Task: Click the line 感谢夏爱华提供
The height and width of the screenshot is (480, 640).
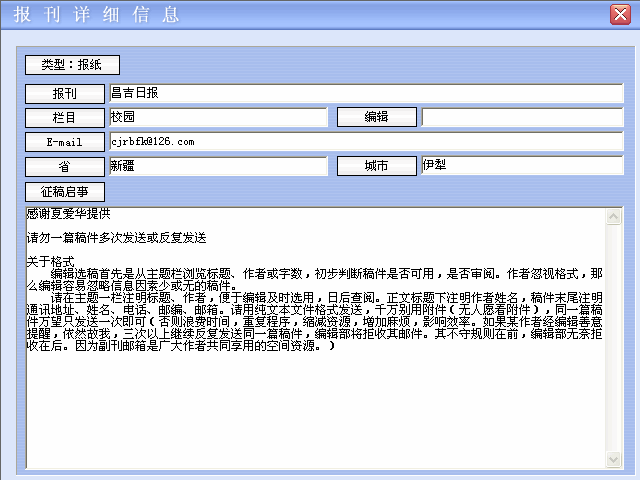Action: 69,213
